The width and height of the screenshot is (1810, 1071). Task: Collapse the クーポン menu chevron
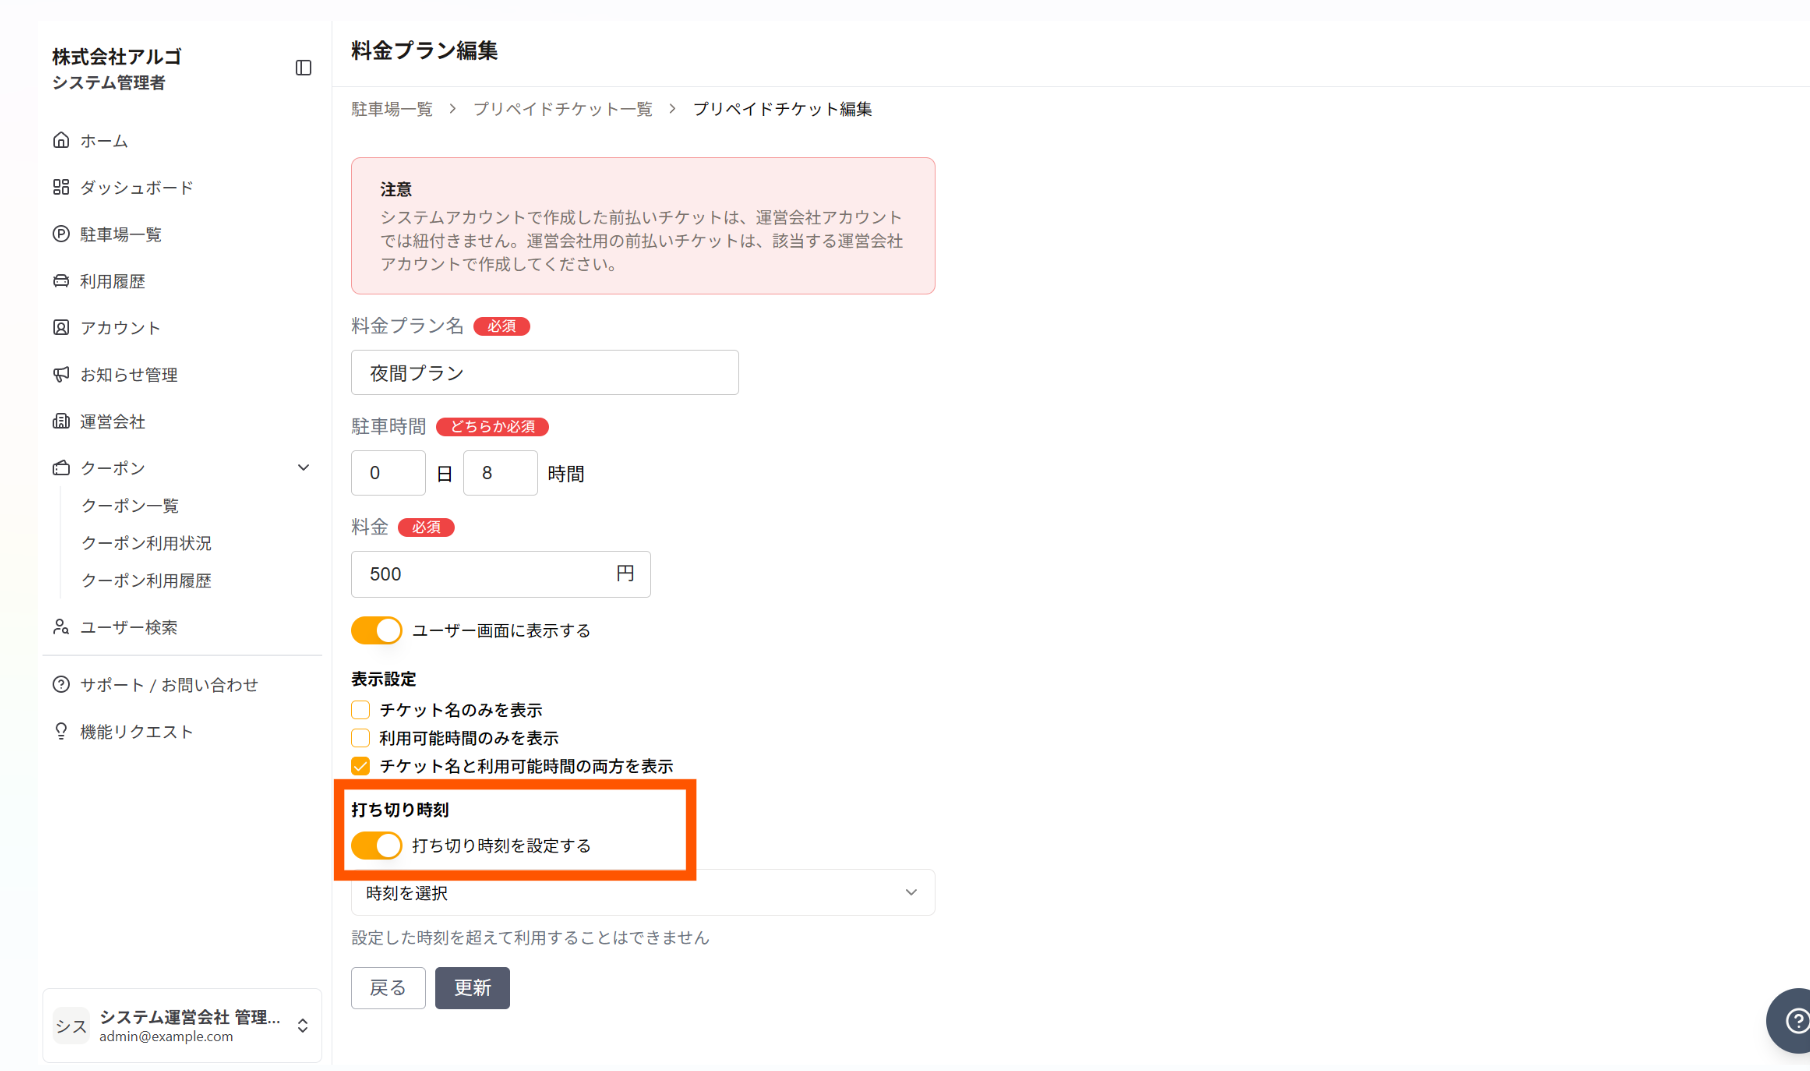[303, 468]
